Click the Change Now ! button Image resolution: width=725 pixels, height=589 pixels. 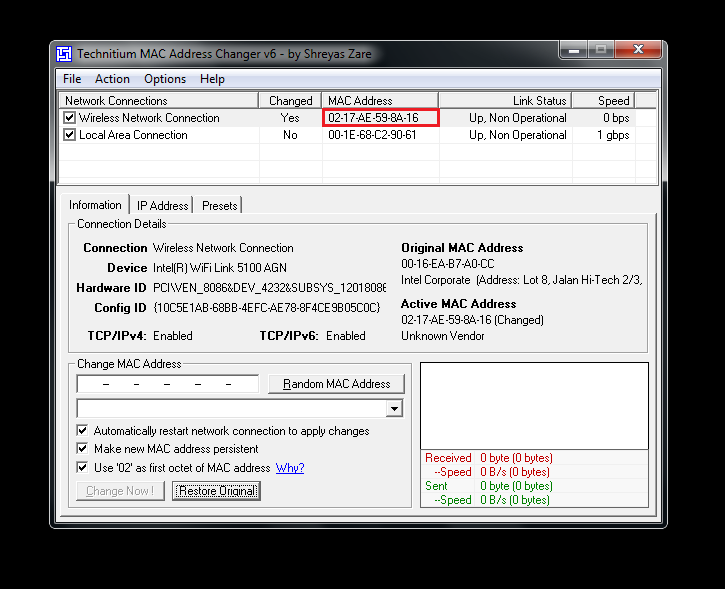[120, 491]
